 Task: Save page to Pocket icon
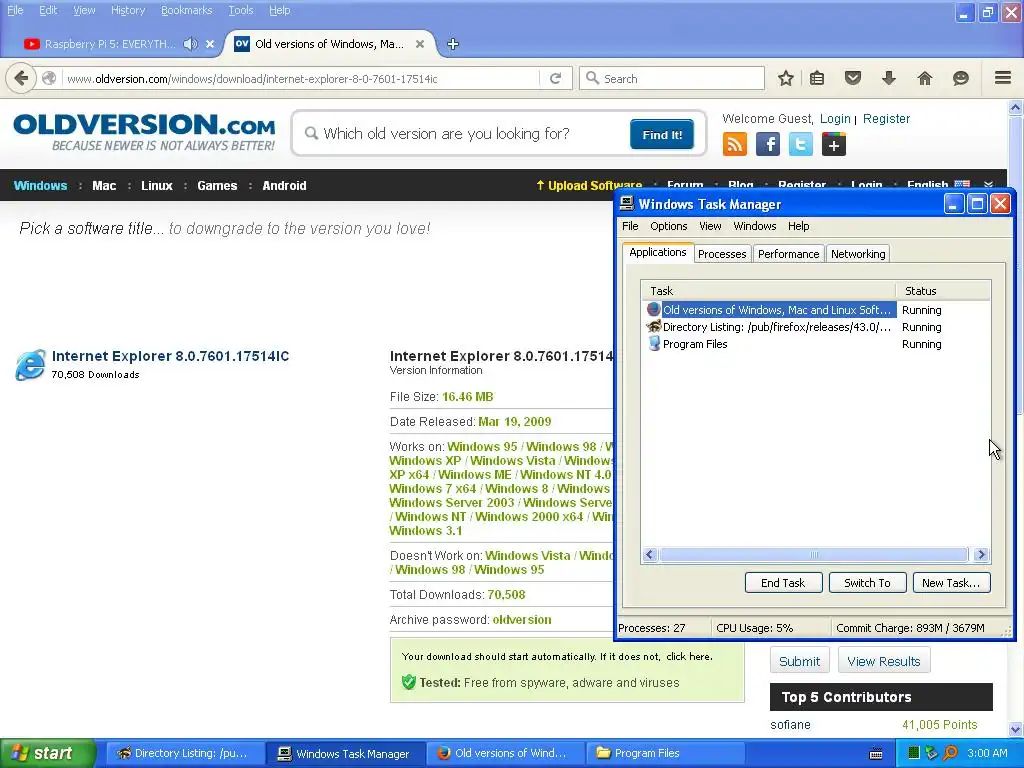pyautogui.click(x=853, y=78)
